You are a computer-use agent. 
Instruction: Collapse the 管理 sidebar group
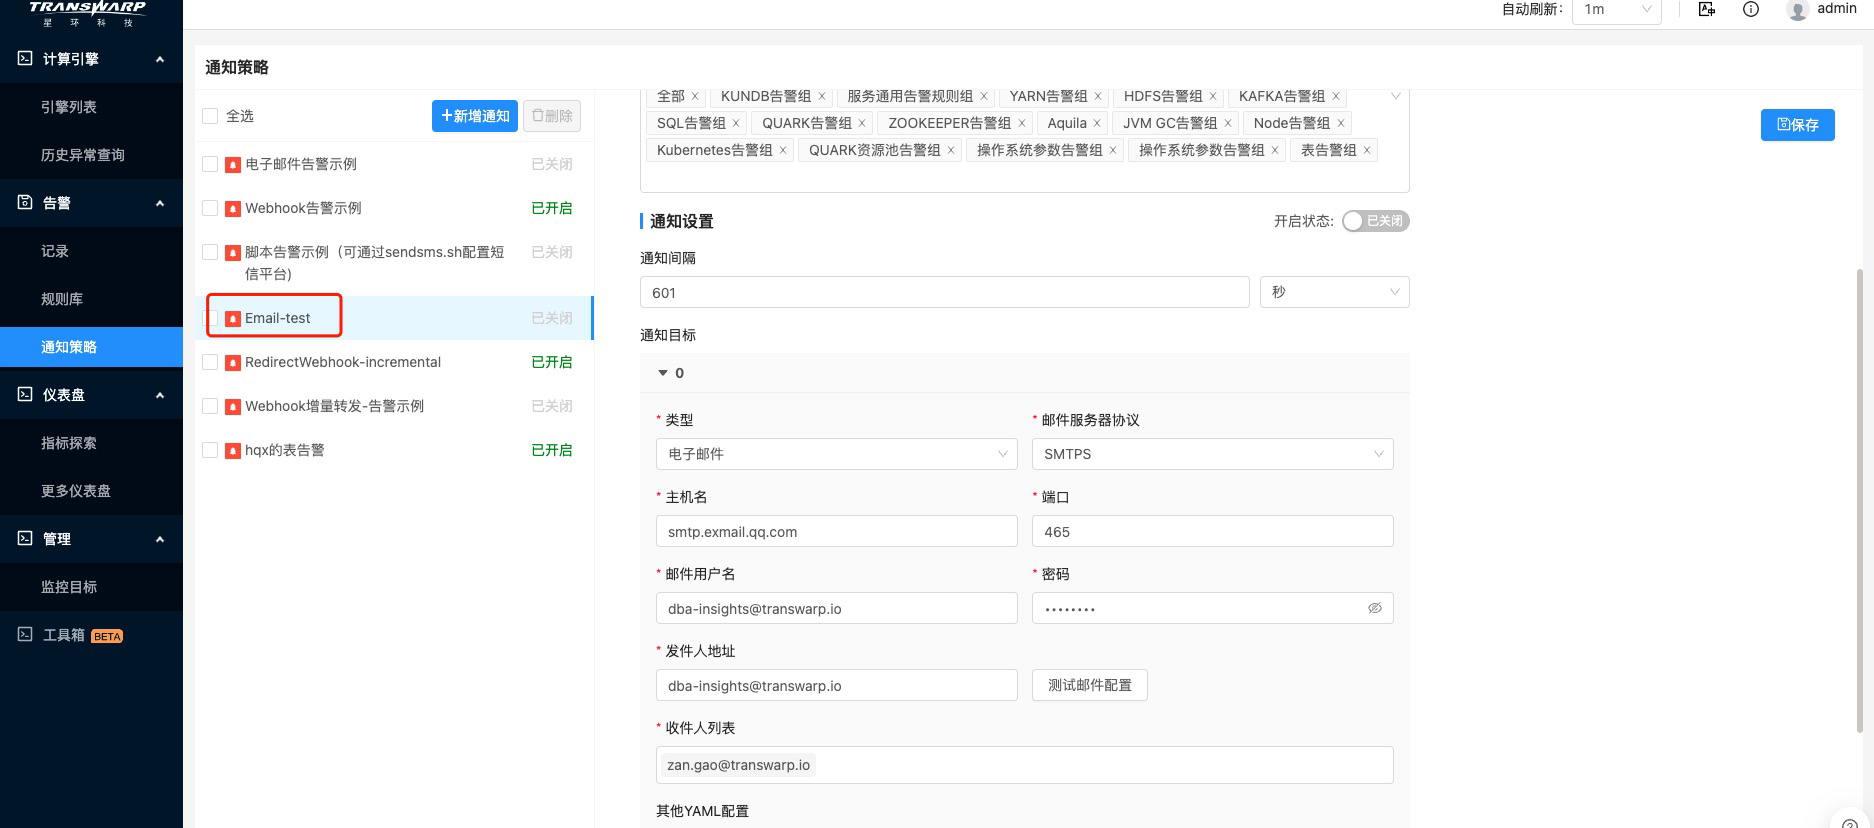click(160, 539)
